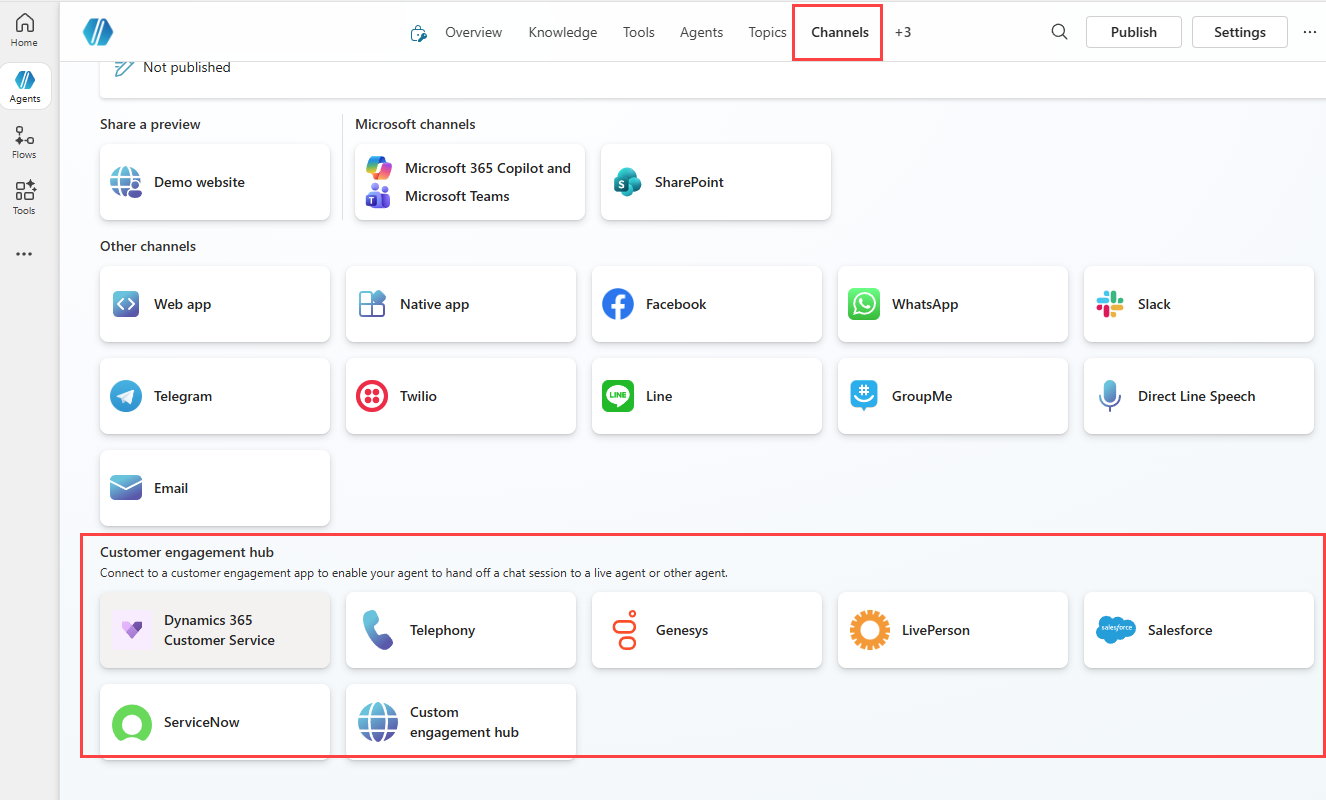The image size is (1326, 800).
Task: Open the Demo website label
Action: (x=199, y=182)
